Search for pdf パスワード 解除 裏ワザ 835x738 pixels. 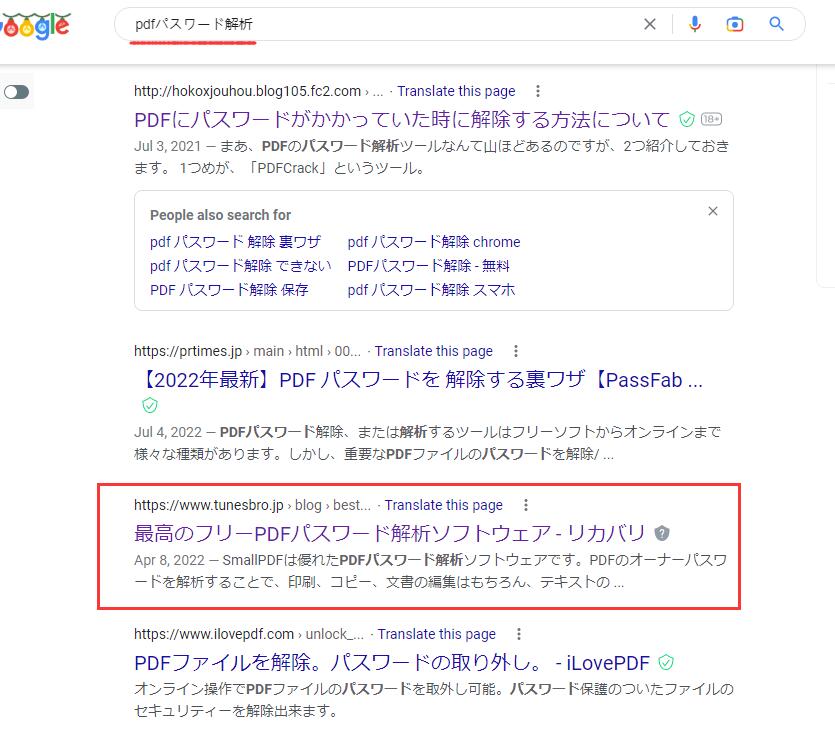tap(235, 242)
